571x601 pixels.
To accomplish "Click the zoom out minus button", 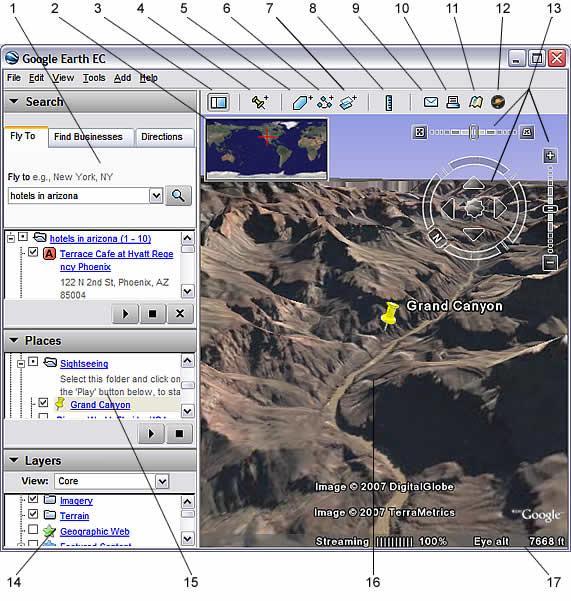I will click(x=550, y=263).
